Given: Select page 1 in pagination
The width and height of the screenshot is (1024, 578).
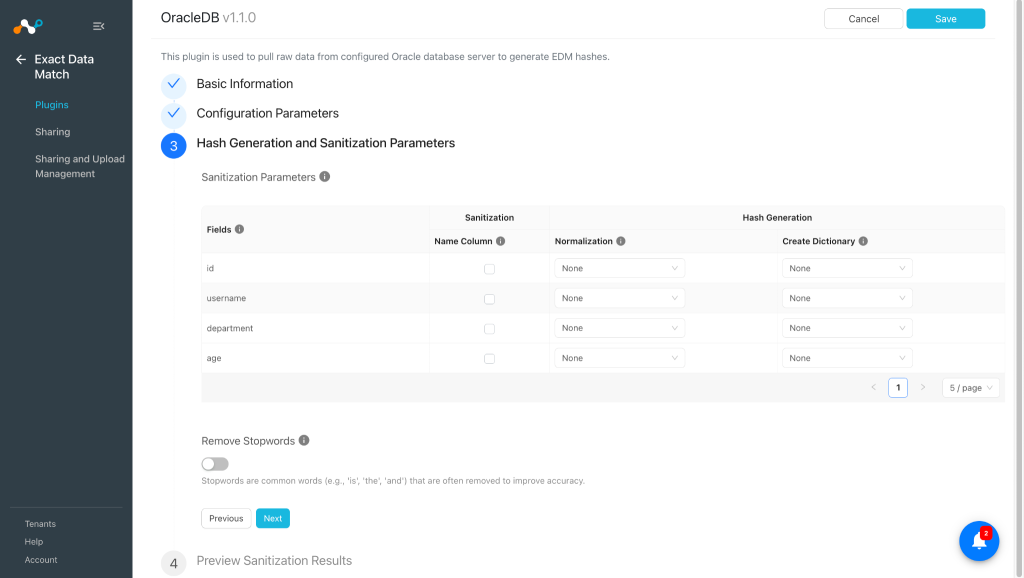Looking at the screenshot, I should click(x=898, y=387).
